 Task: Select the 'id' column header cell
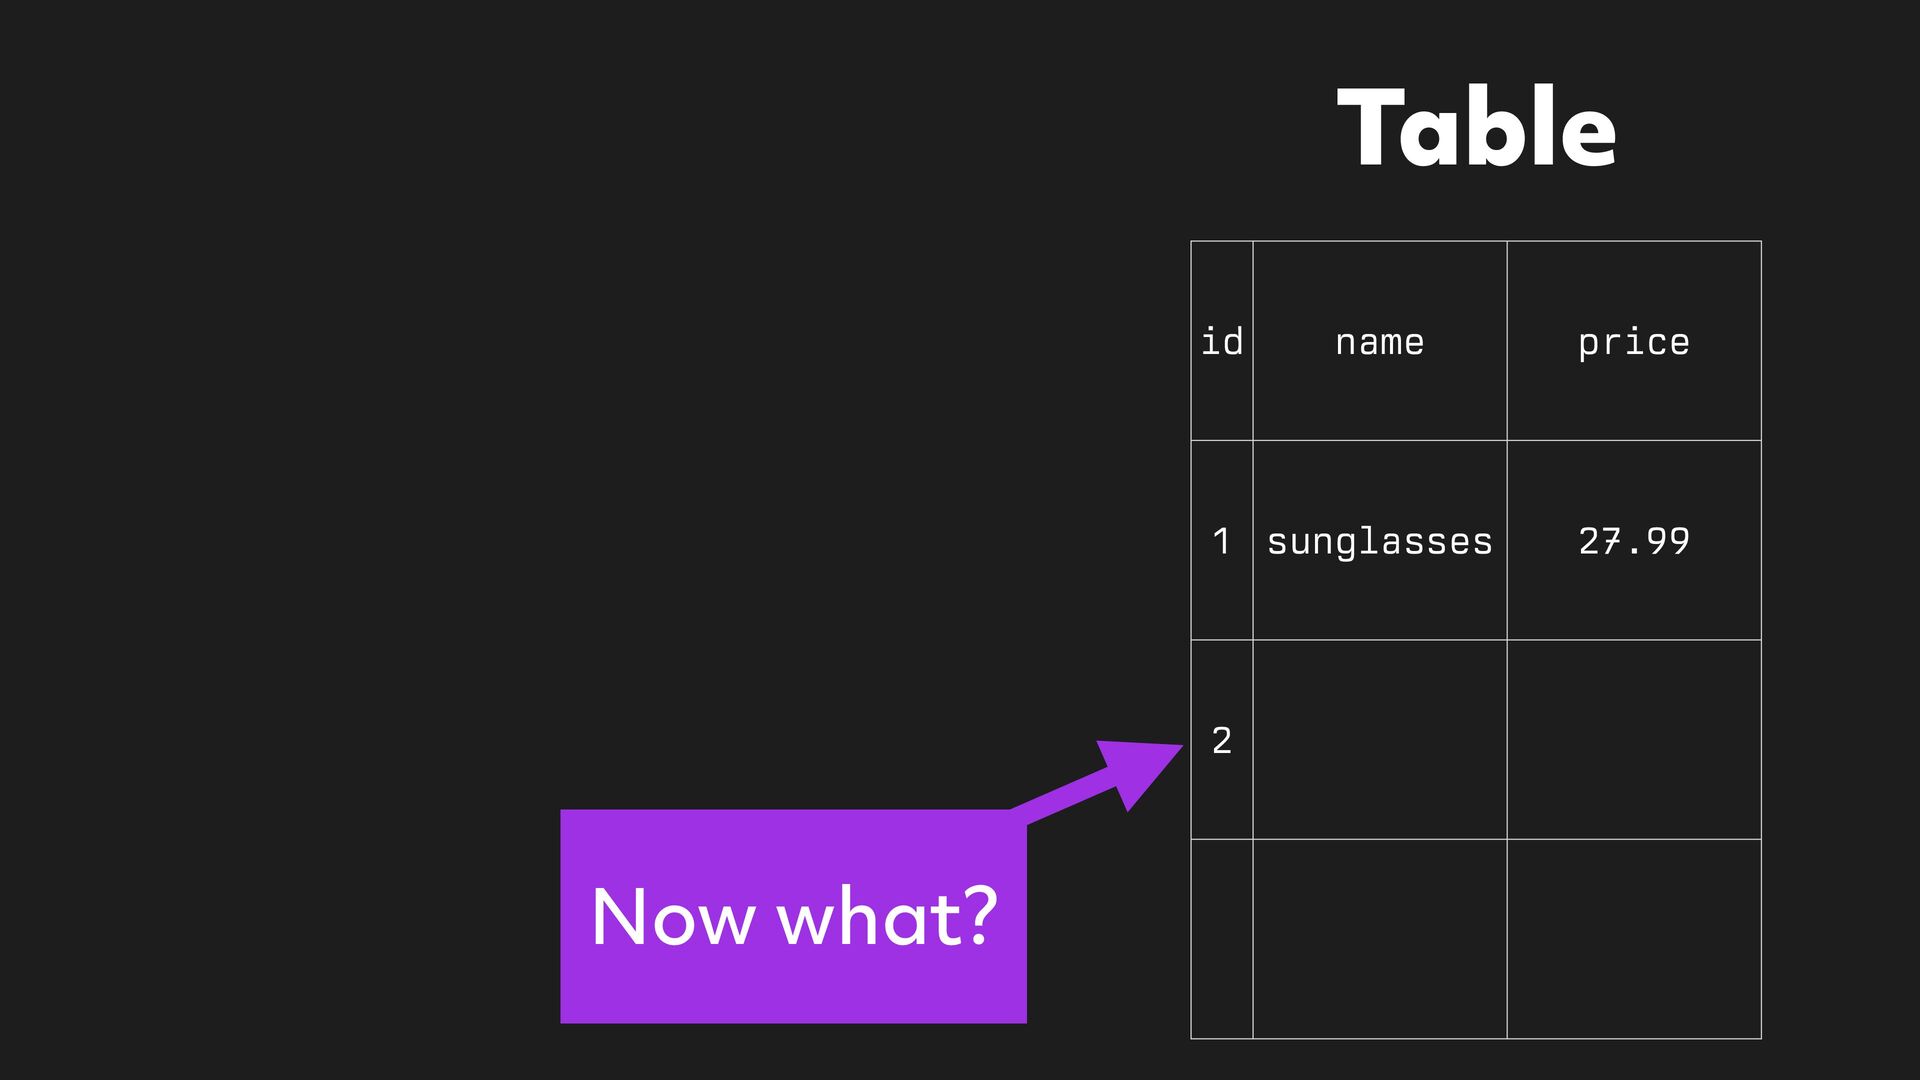click(x=1221, y=341)
